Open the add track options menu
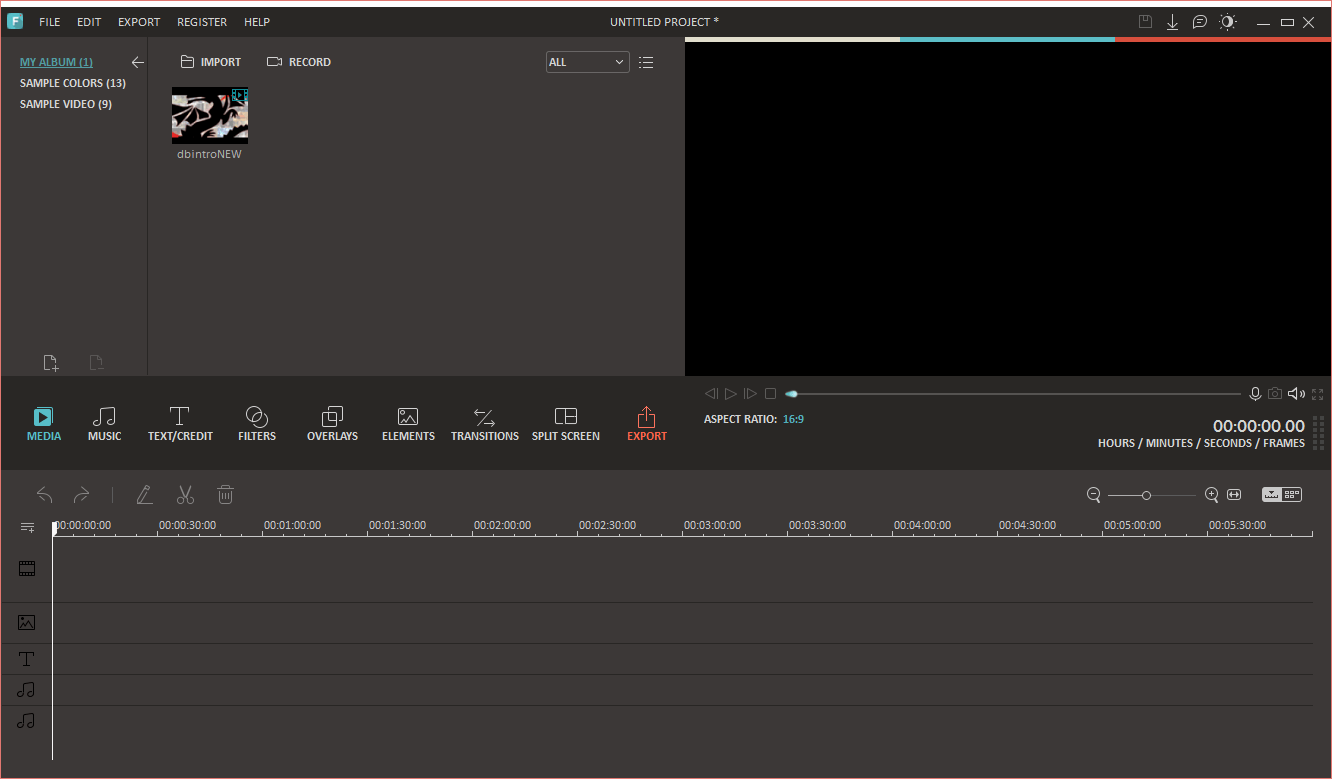Image resolution: width=1332 pixels, height=779 pixels. 27,527
